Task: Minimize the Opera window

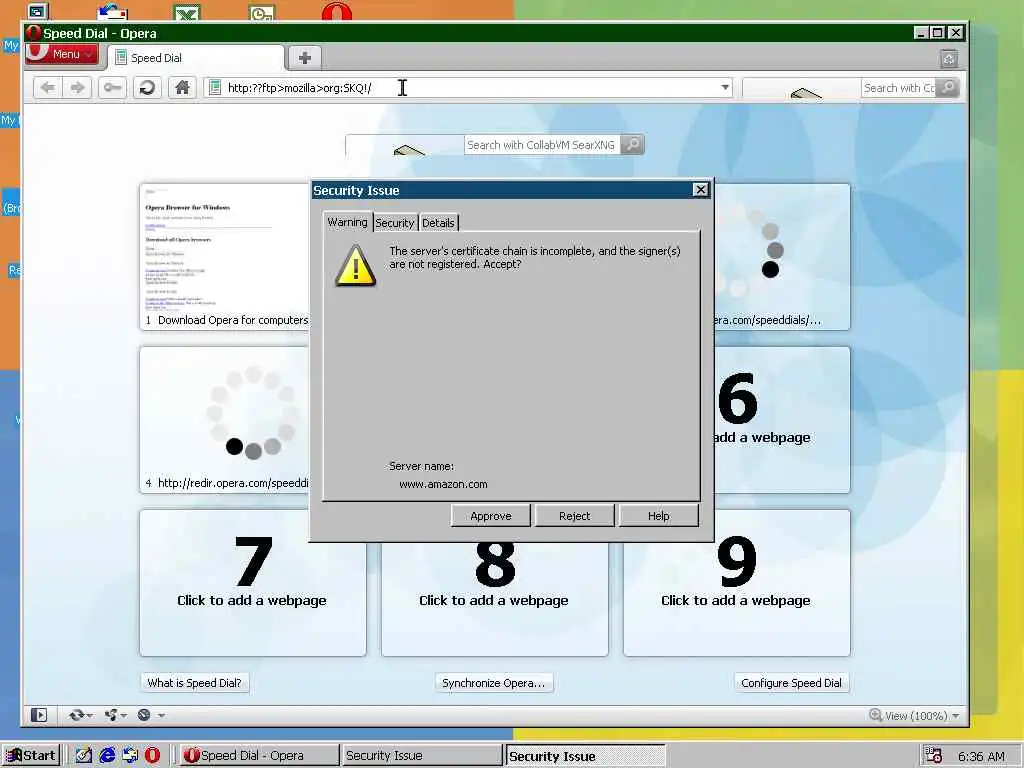Action: click(921, 33)
